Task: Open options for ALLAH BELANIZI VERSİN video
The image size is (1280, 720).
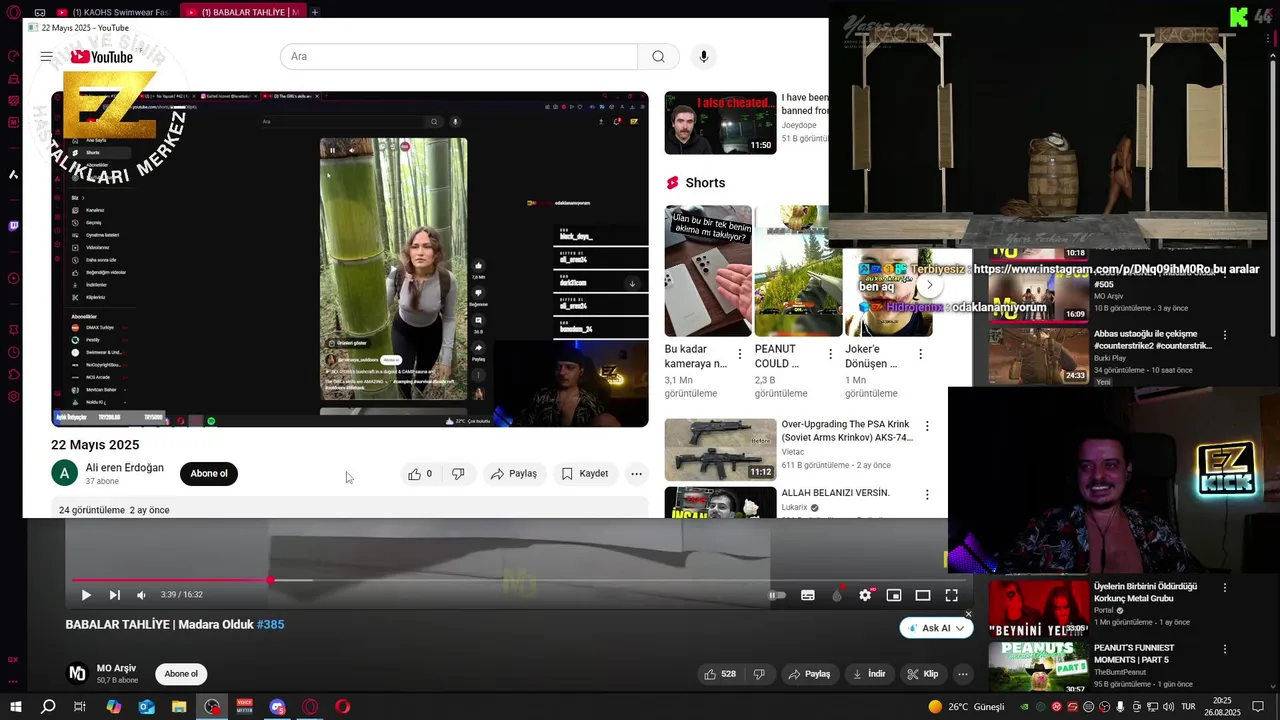Action: (x=927, y=495)
